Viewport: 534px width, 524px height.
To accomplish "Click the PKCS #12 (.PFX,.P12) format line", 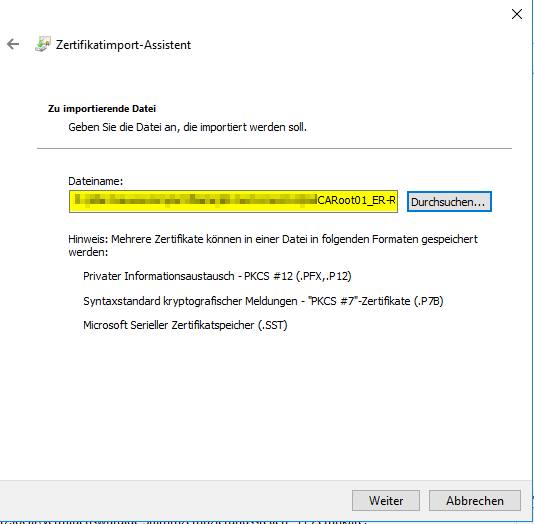I will 217,276.
